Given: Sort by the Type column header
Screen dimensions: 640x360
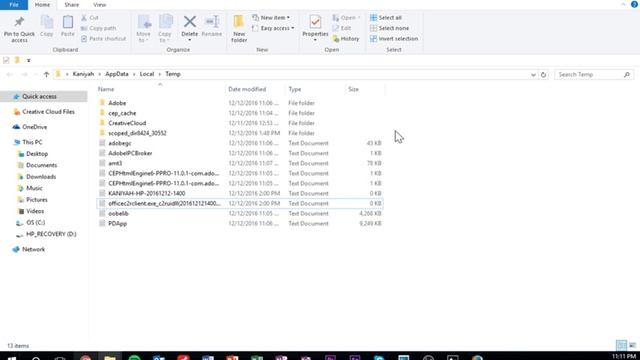Looking at the screenshot, I should 295,89.
